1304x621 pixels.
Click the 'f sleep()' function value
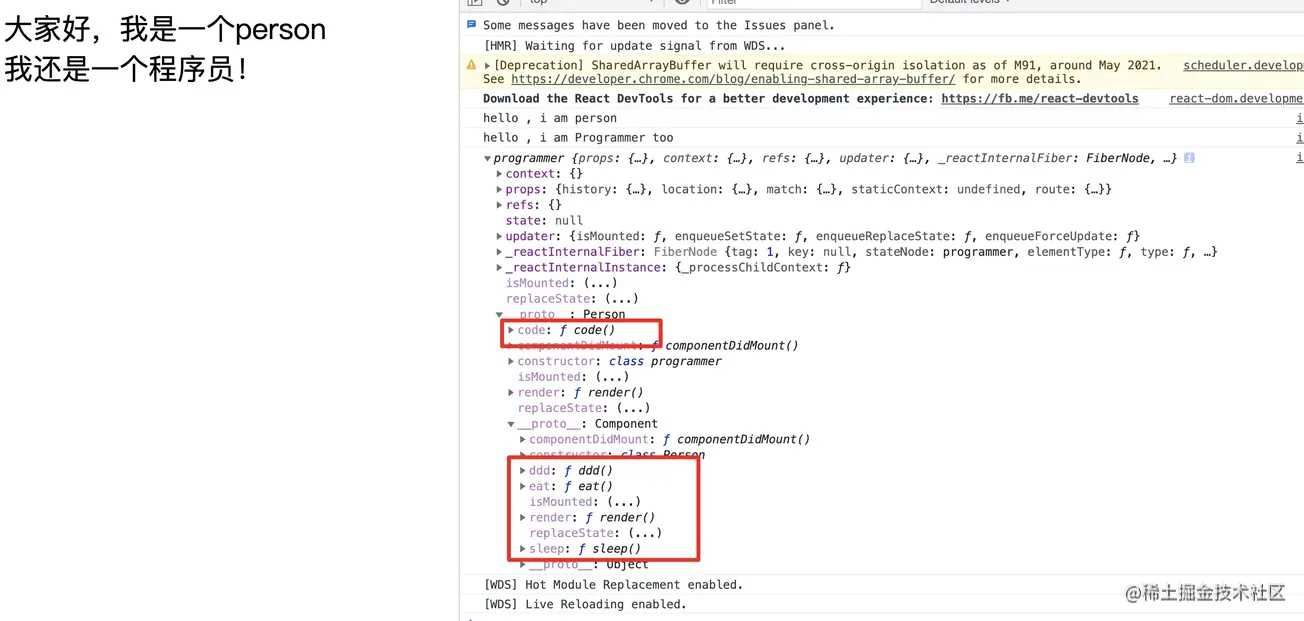609,549
